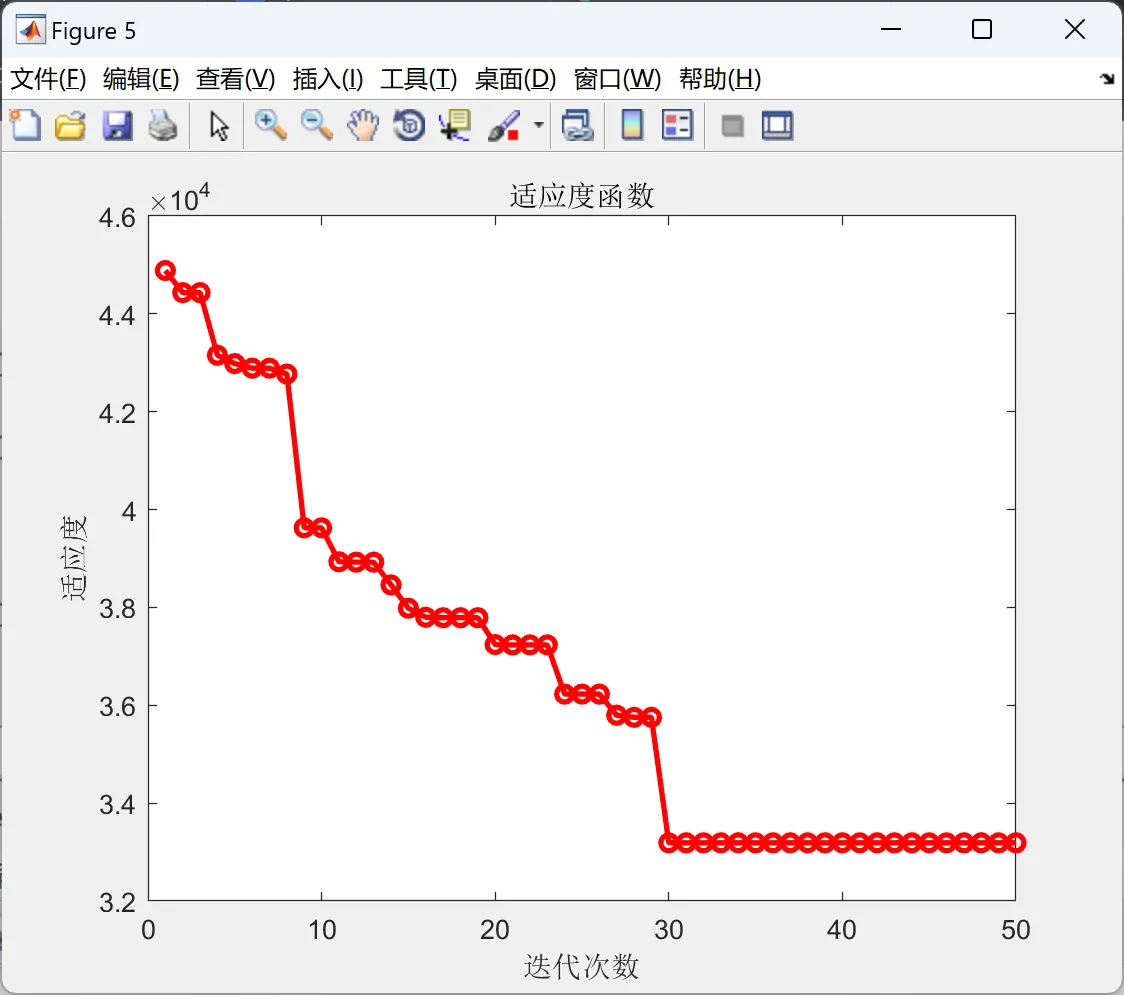Insert a legend using the toolbar icon
Viewport: 1124px width, 995px height.
(x=677, y=125)
